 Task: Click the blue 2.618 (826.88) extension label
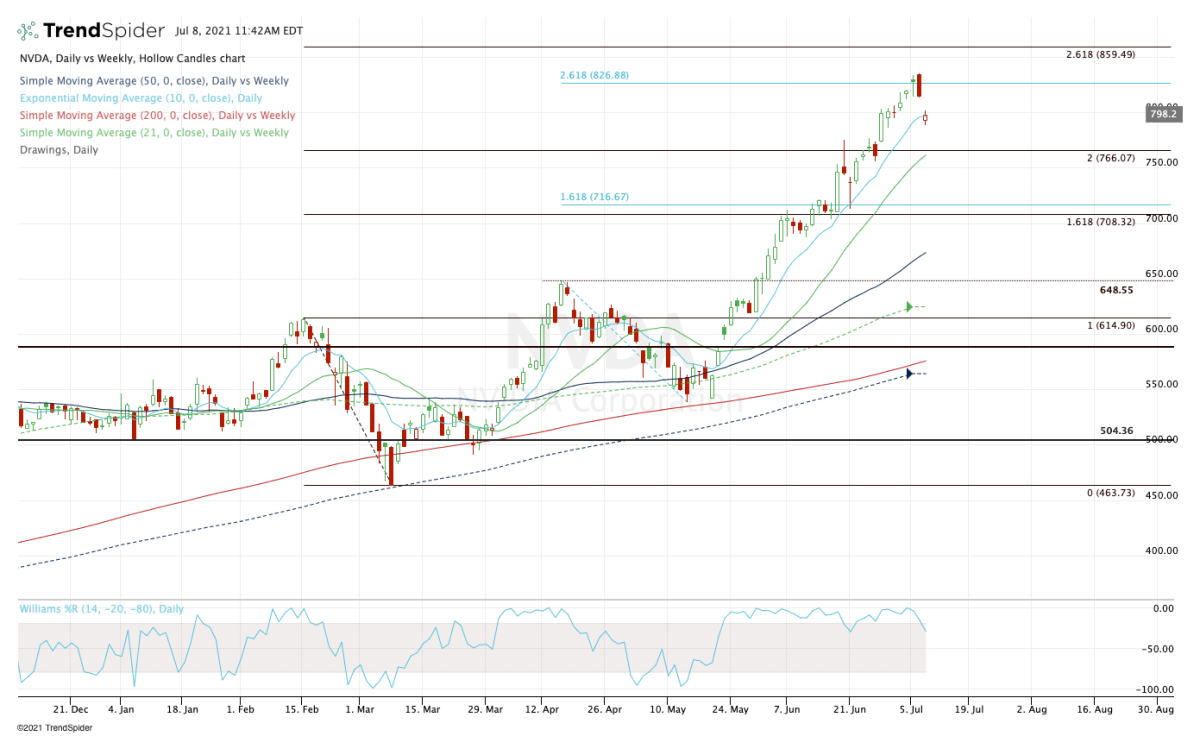[594, 76]
